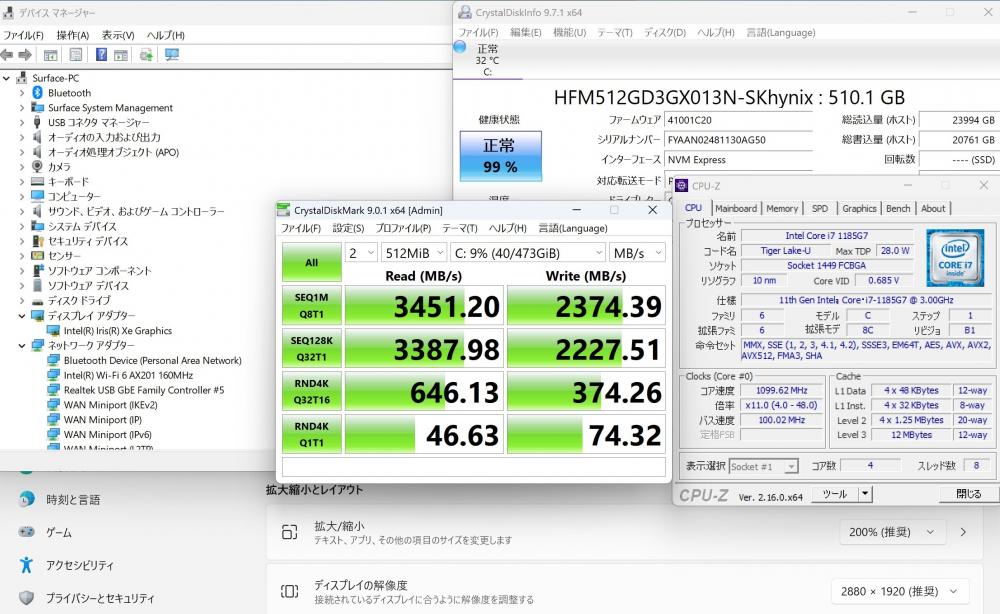Switch to the Memory tab in CPU-Z
The height and width of the screenshot is (614, 1000).
pos(782,208)
